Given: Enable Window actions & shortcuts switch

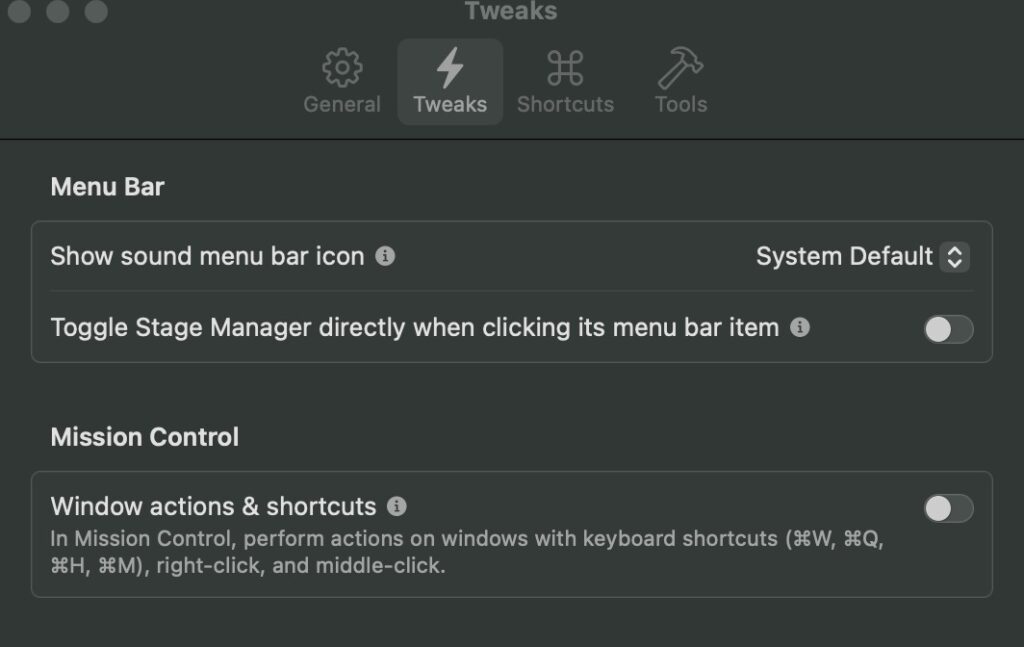Looking at the screenshot, I should (948, 509).
